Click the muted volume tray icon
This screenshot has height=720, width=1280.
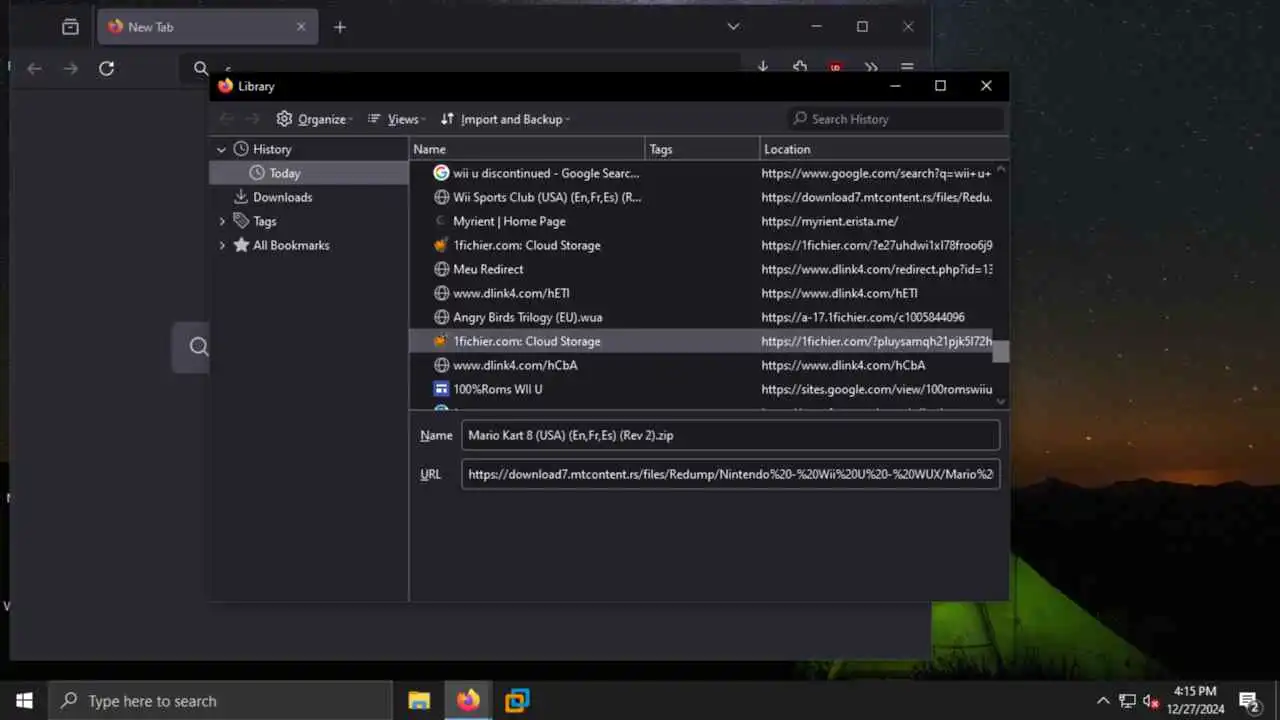click(x=1151, y=701)
